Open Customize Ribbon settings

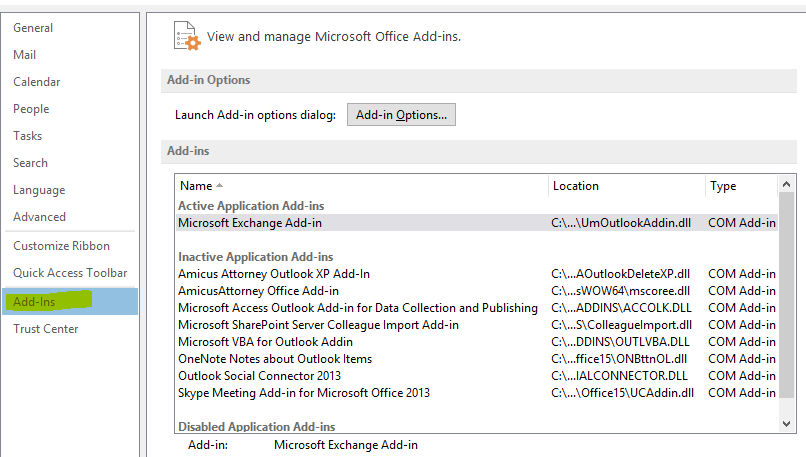point(61,246)
